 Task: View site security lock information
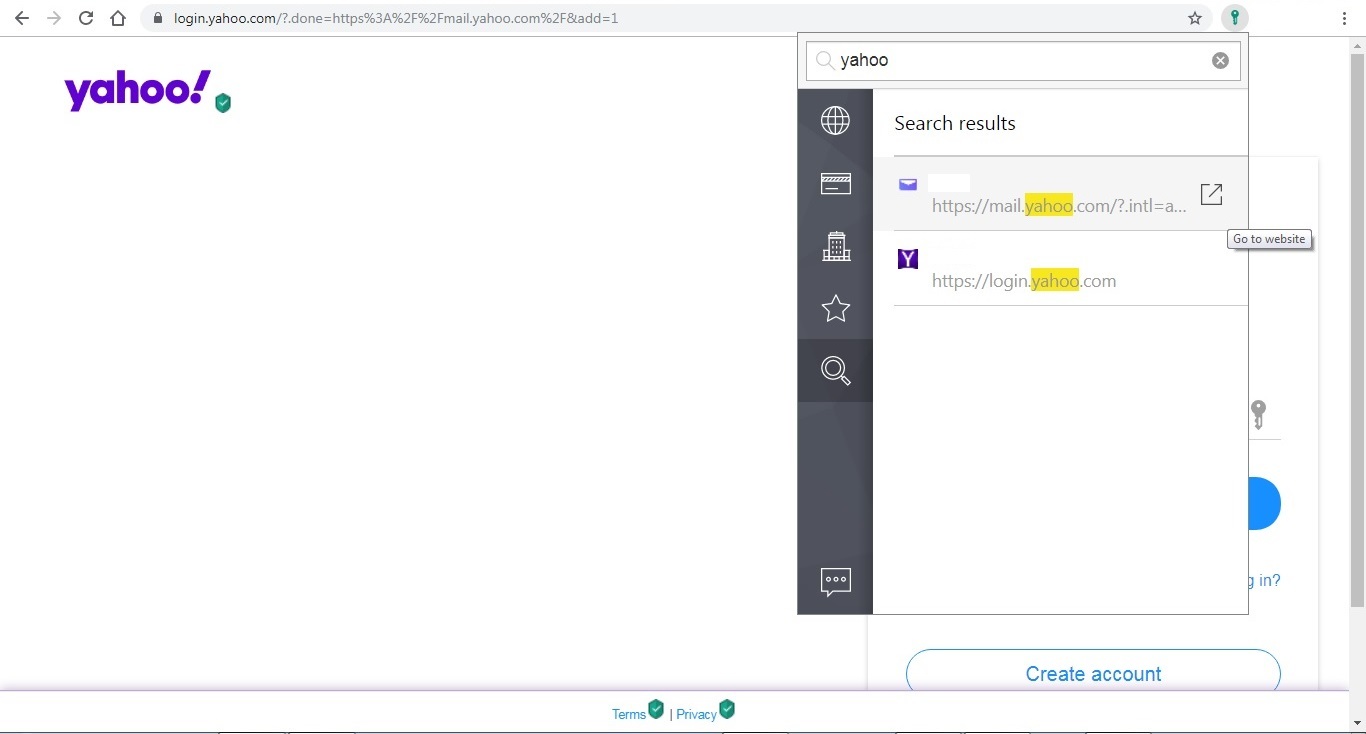pyautogui.click(x=157, y=18)
